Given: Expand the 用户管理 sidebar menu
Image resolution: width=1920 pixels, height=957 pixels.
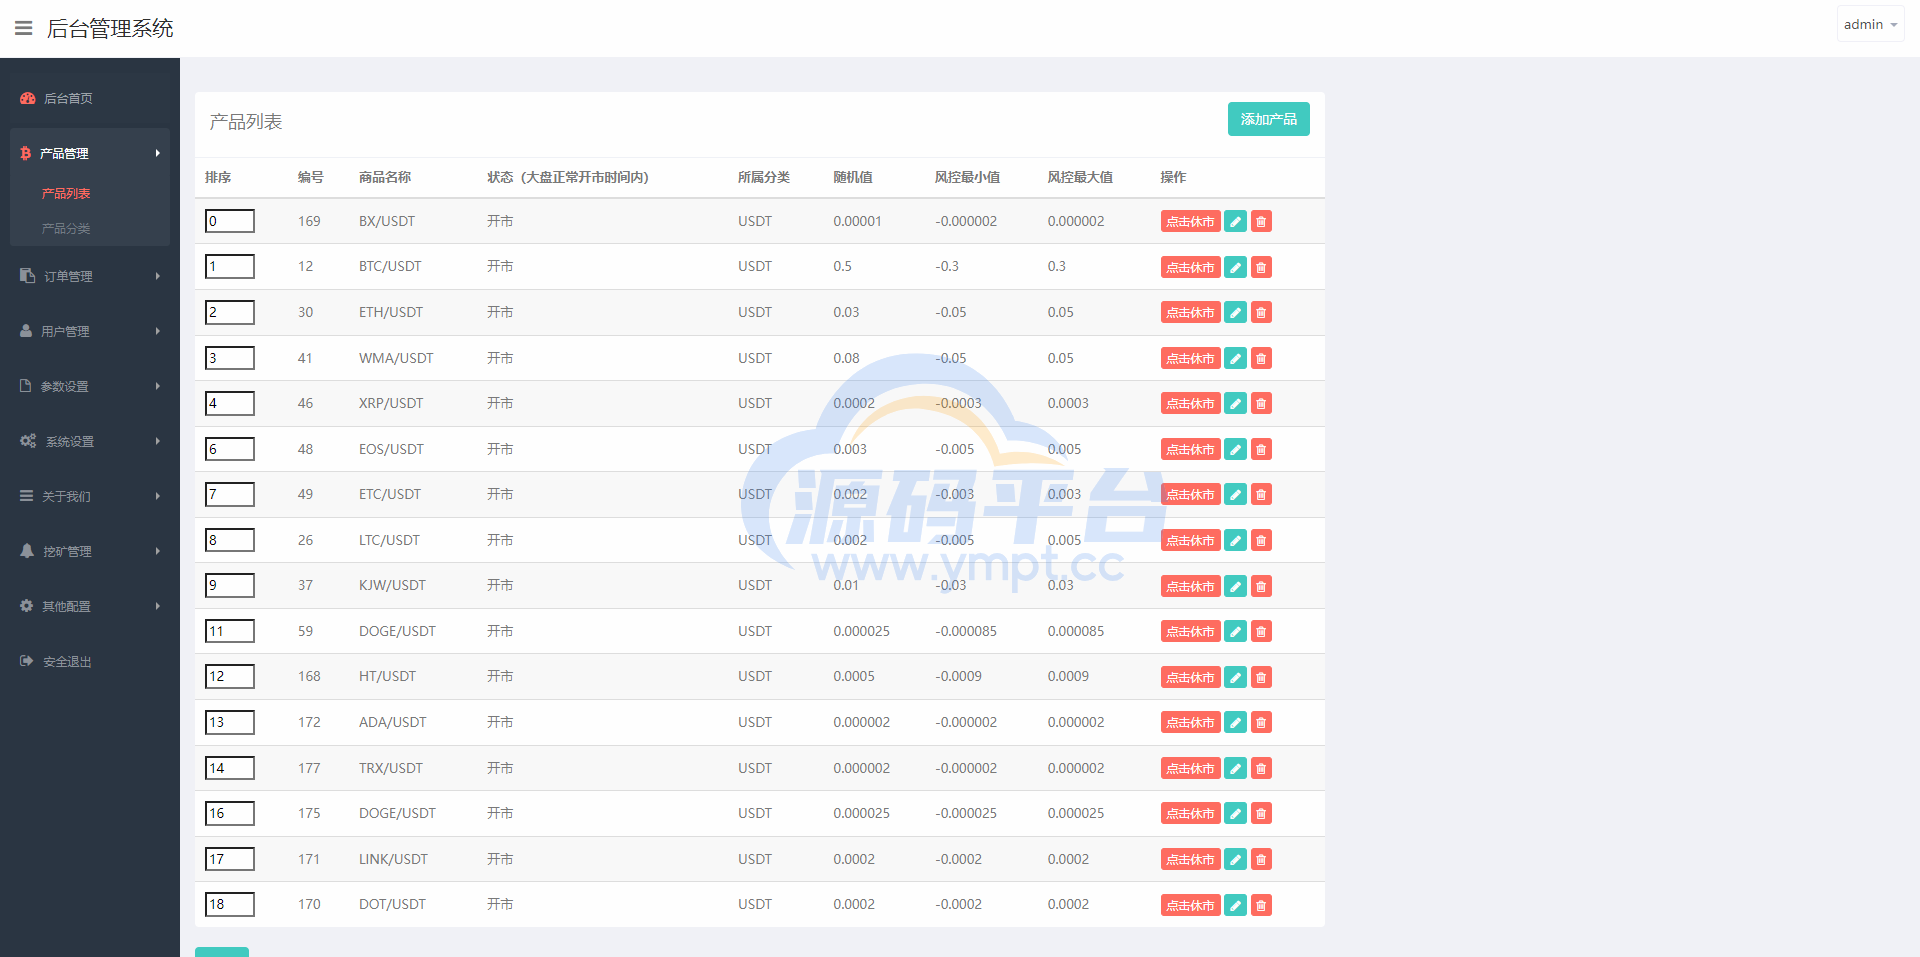Looking at the screenshot, I should coord(90,331).
